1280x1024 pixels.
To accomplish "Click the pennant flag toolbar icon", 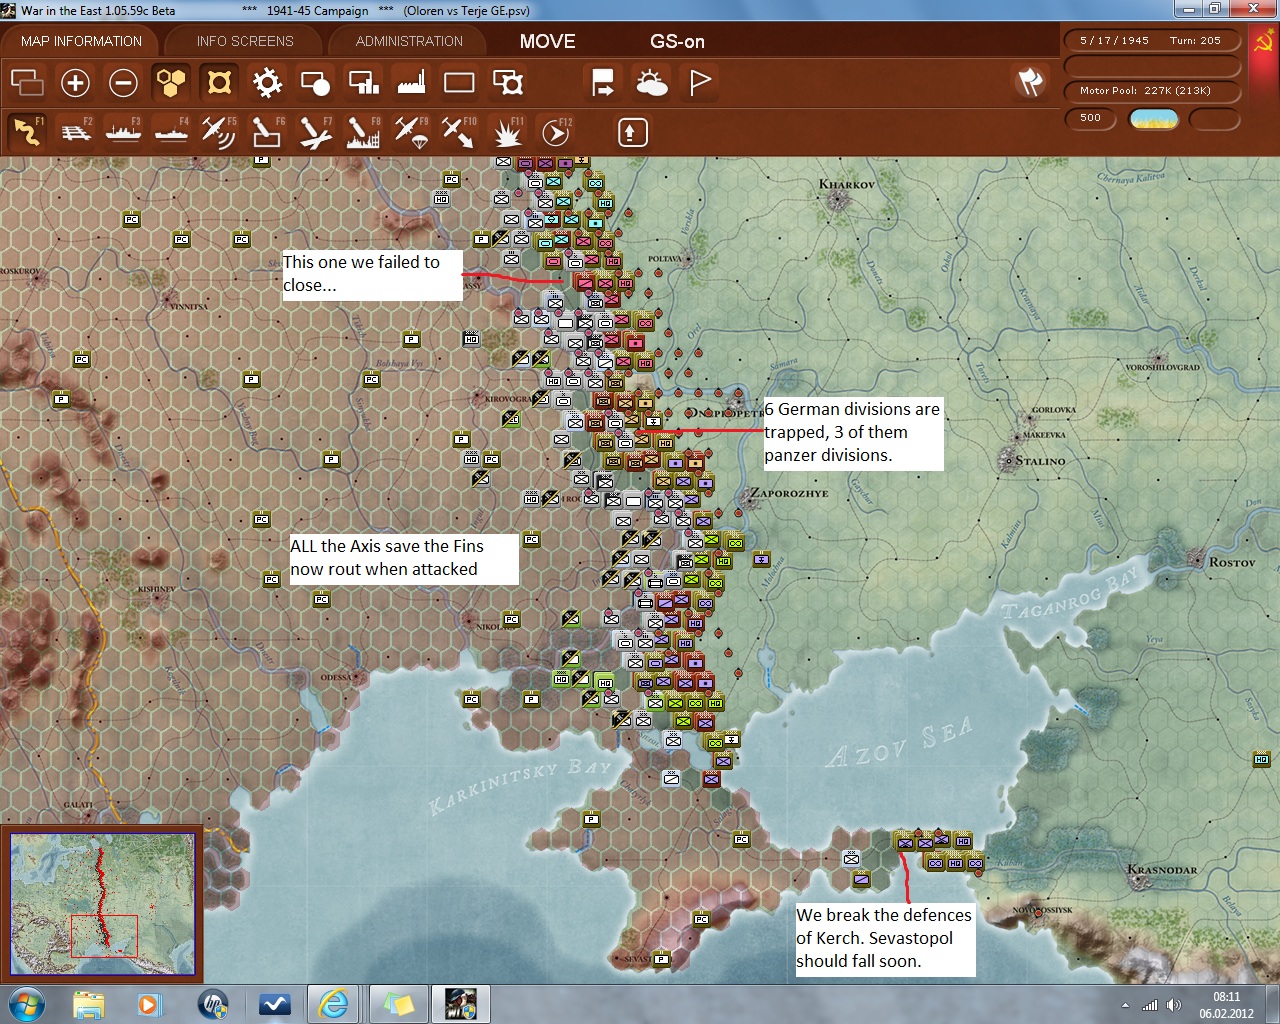I will (x=699, y=82).
